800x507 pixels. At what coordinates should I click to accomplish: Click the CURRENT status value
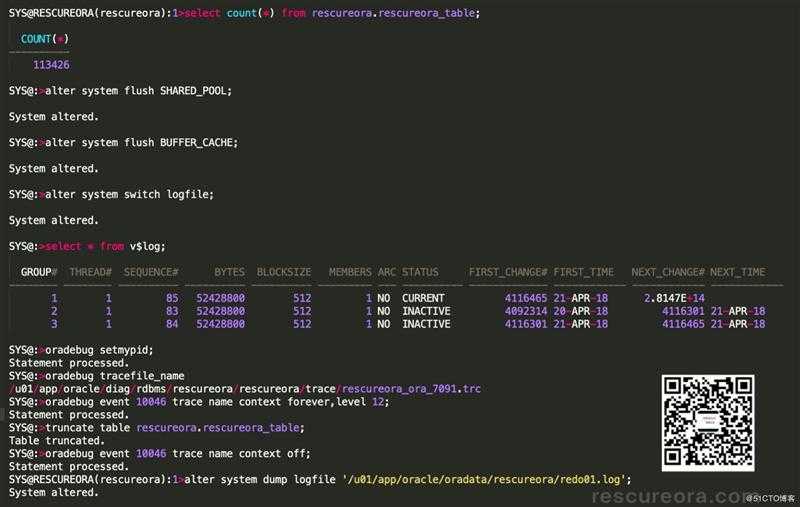[423, 298]
